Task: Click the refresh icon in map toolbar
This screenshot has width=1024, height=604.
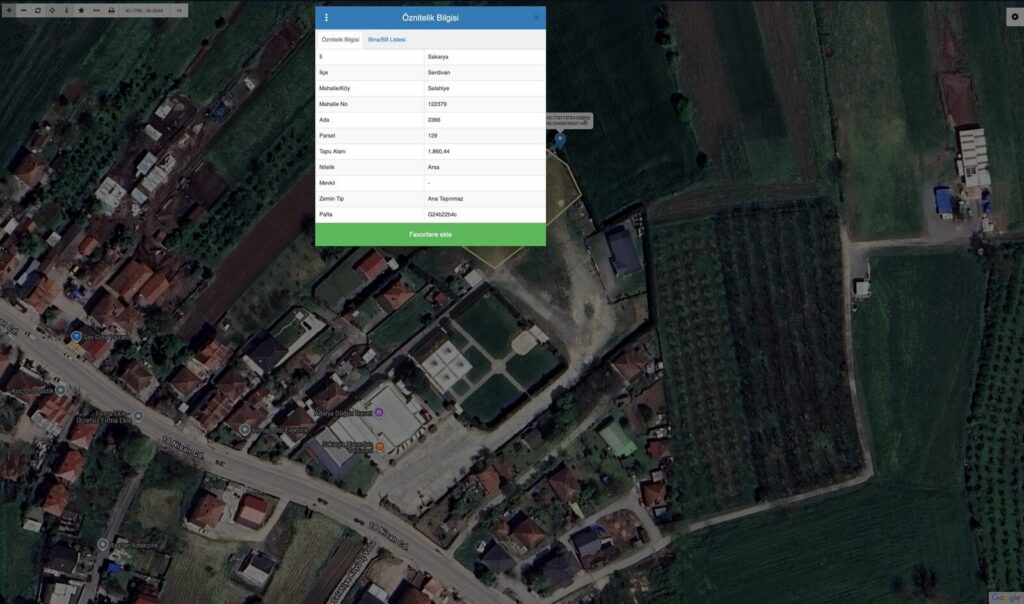Action: click(38, 10)
